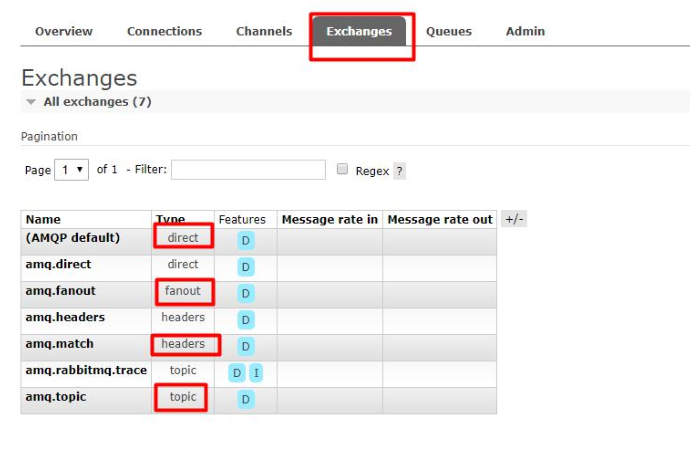
Task: Click the Exchanges page heading
Action: tap(79, 78)
